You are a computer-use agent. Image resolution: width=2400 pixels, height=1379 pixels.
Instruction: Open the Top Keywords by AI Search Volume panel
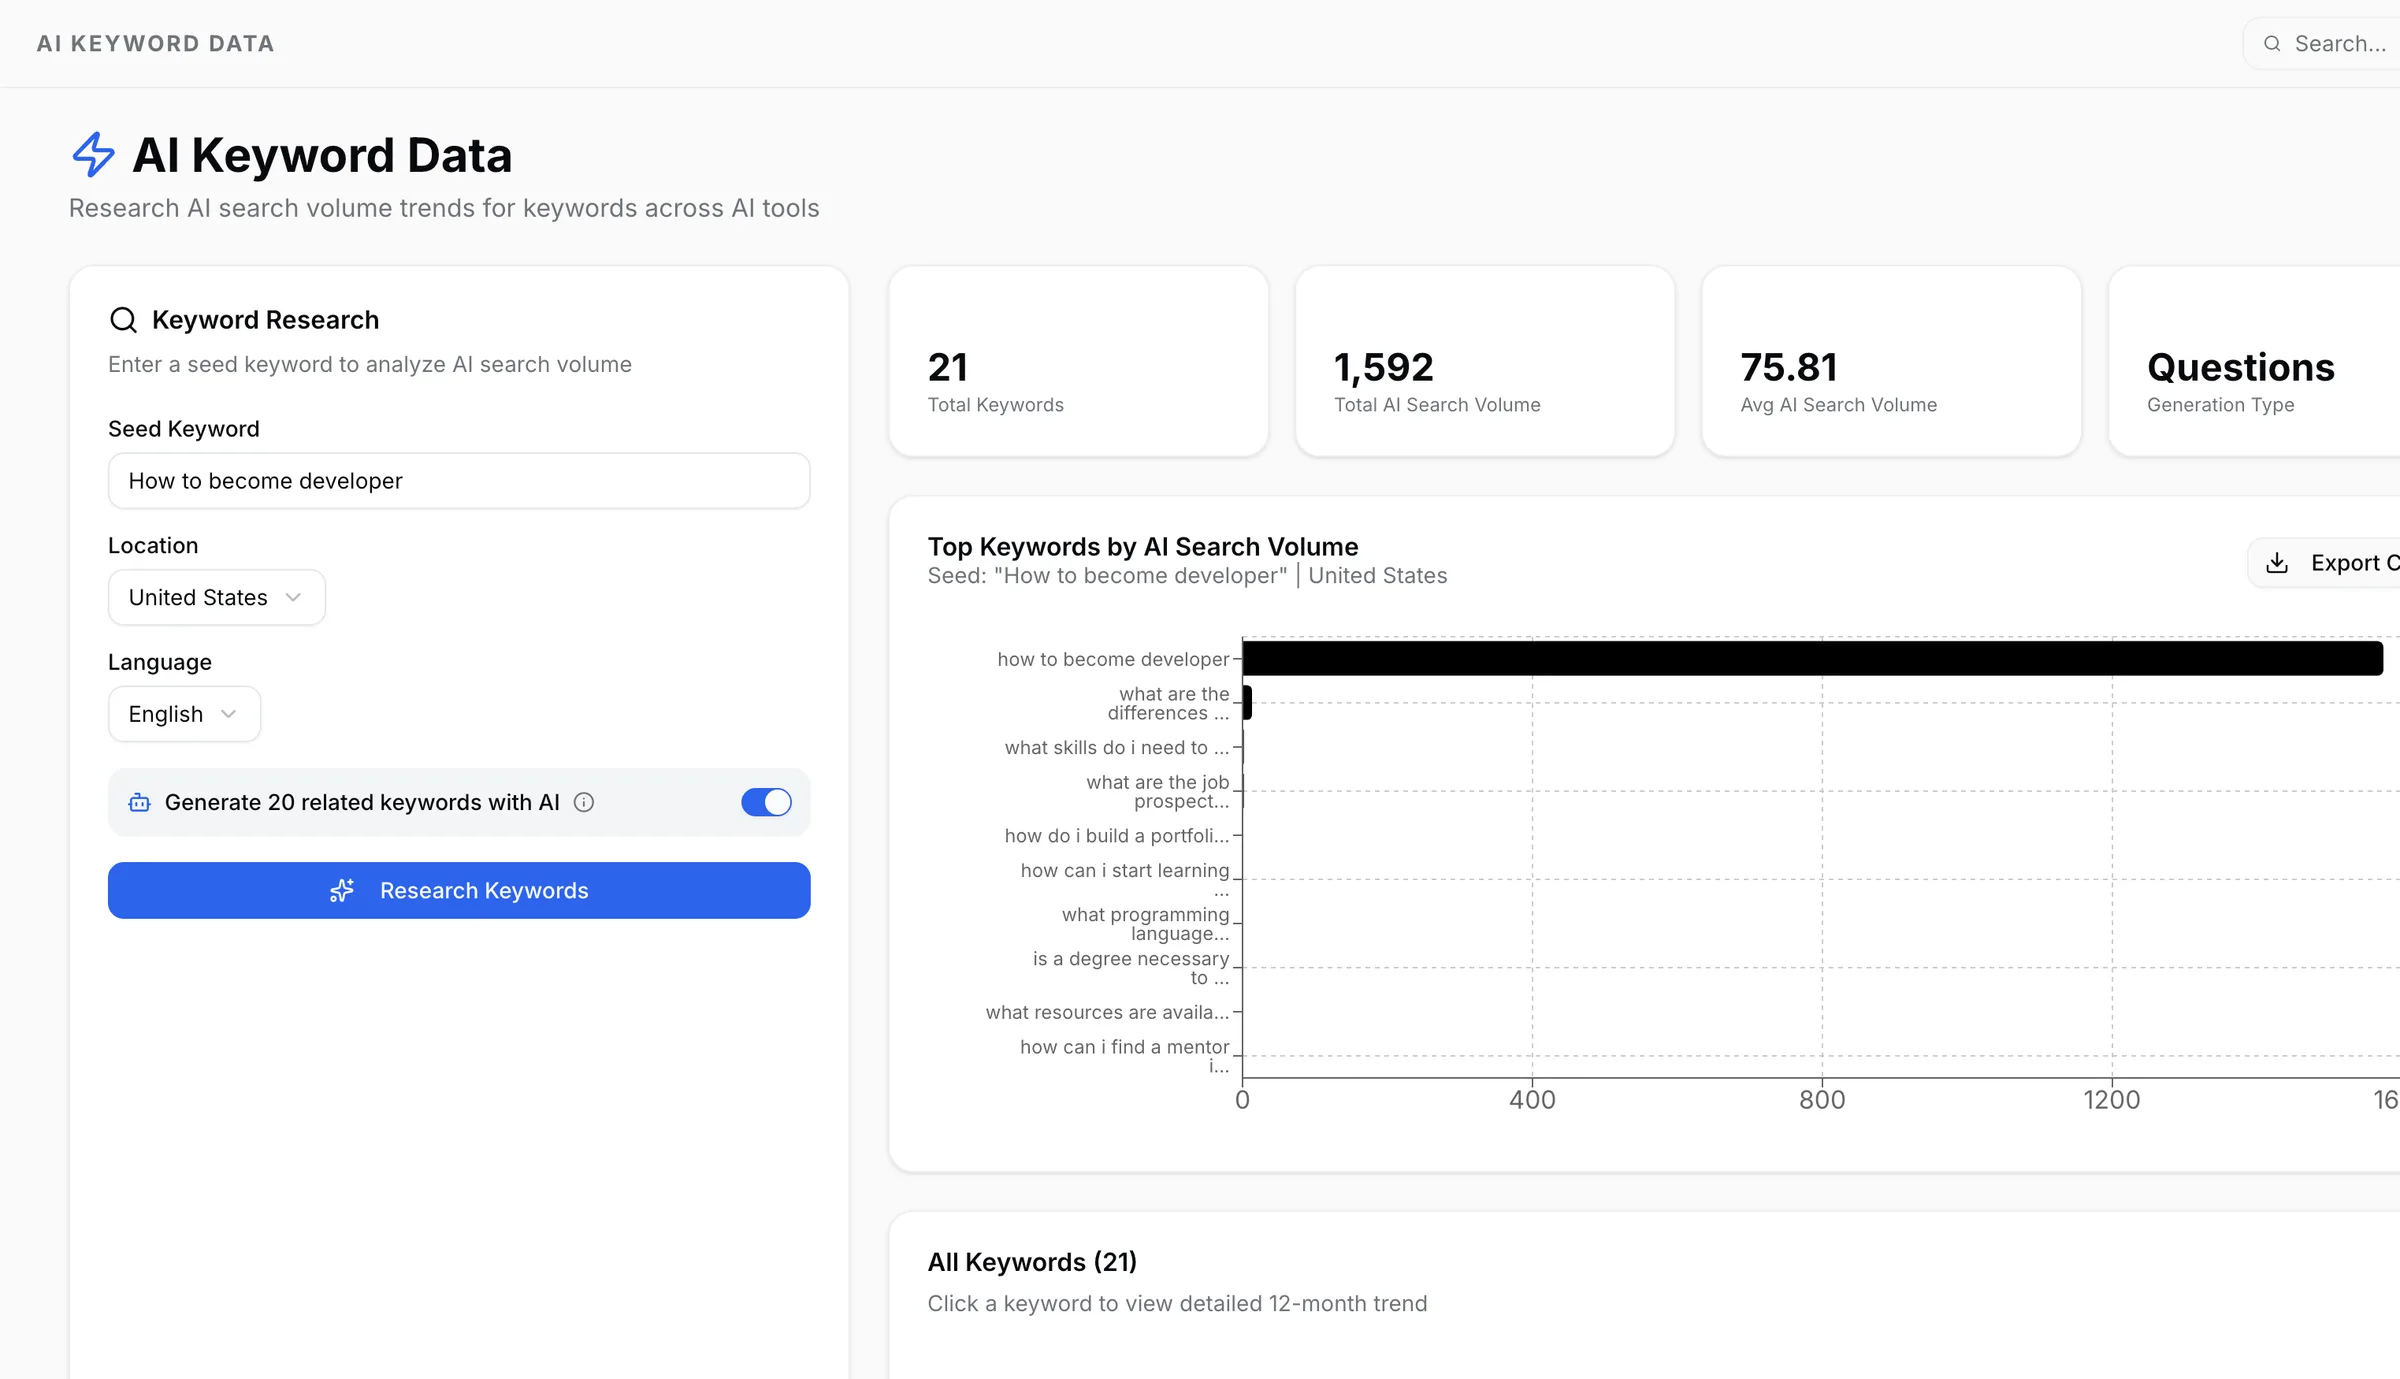click(x=1143, y=546)
